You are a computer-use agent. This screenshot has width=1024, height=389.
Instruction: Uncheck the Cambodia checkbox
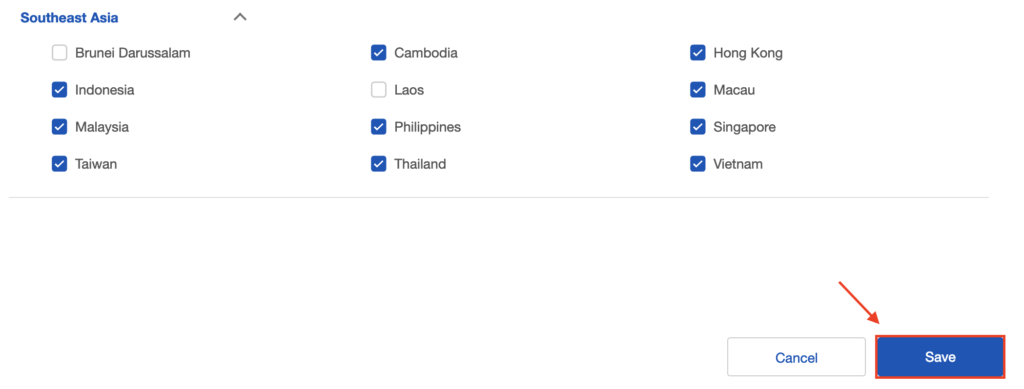pos(378,53)
